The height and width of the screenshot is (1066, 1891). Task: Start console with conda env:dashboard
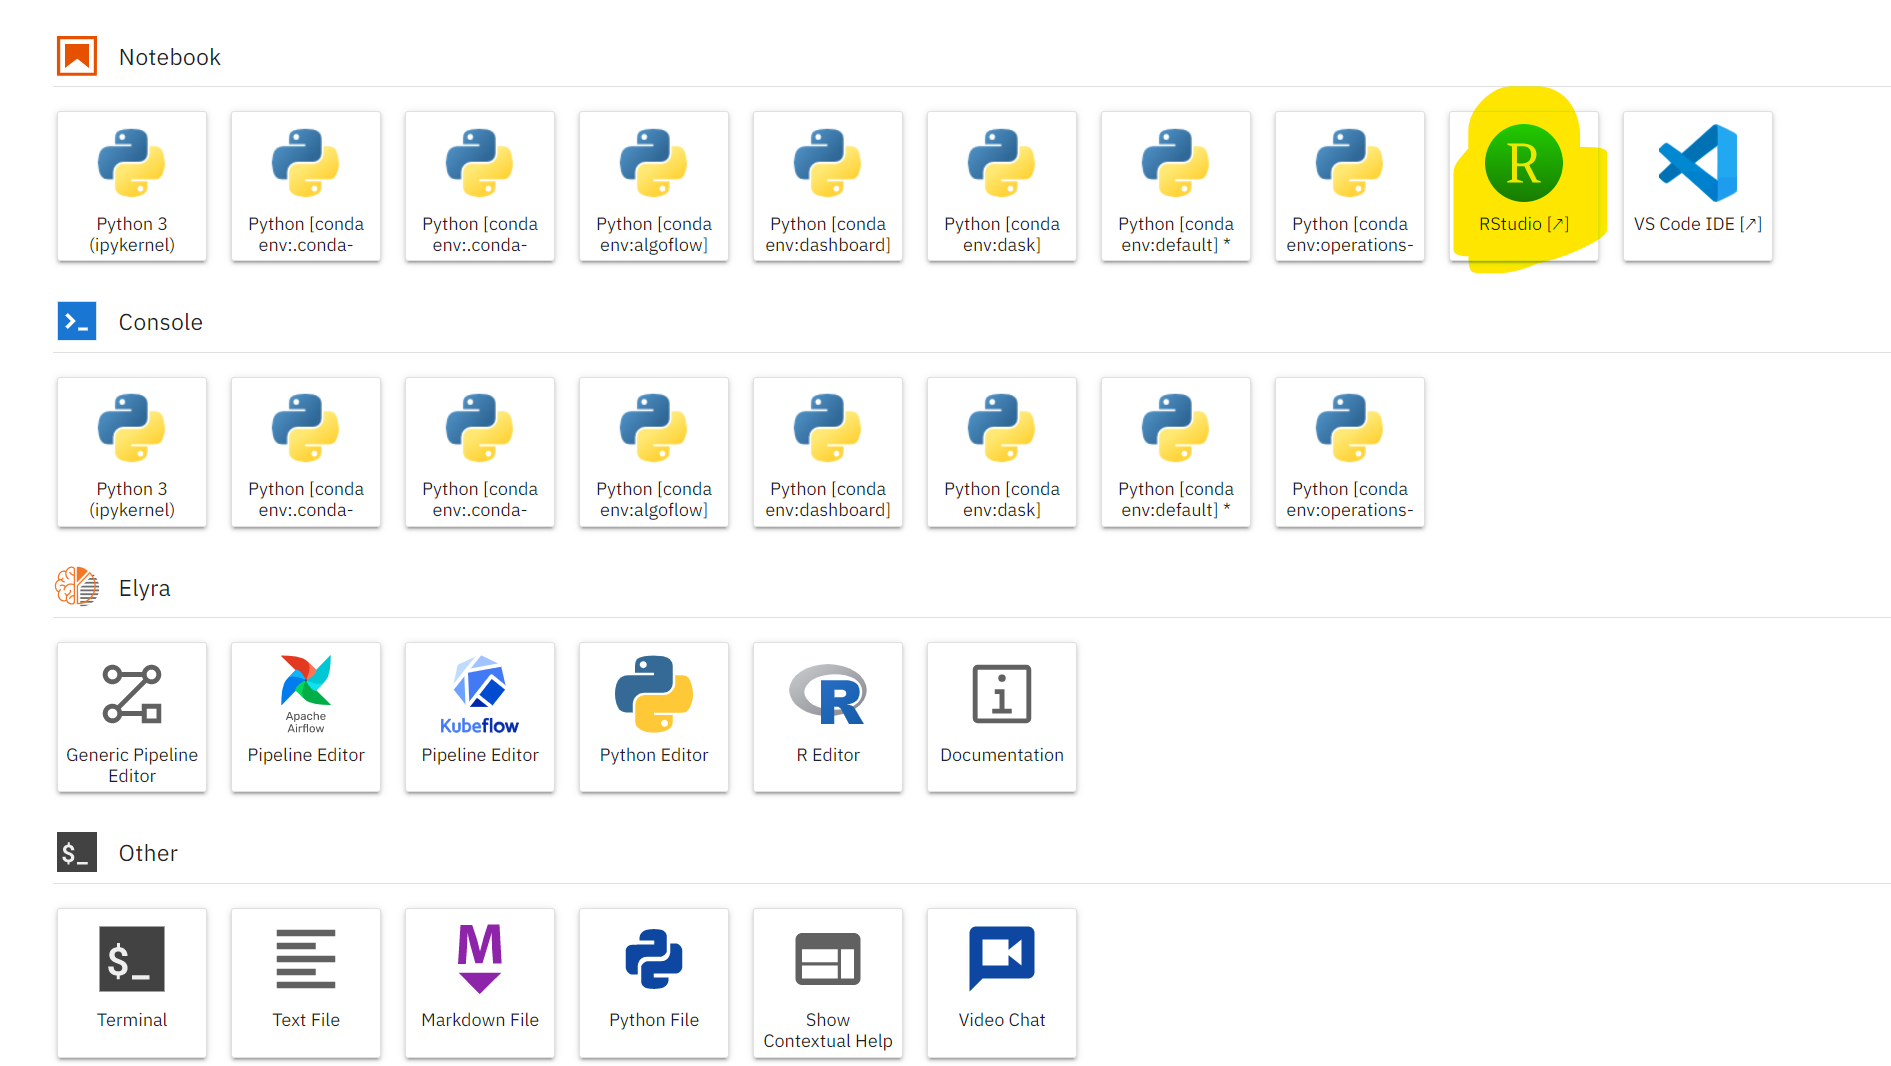[828, 452]
